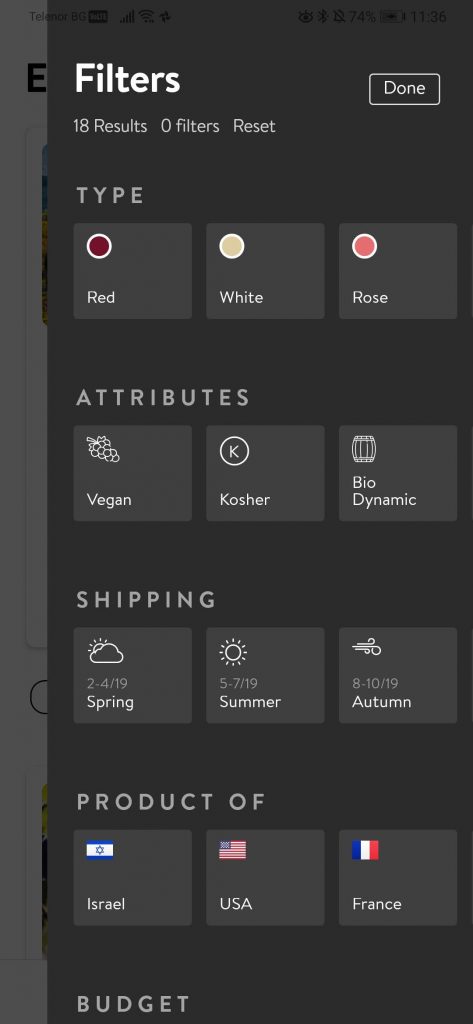Enable Autumn 8-10/19 shipping filter
The image size is (473, 1024).
398,675
